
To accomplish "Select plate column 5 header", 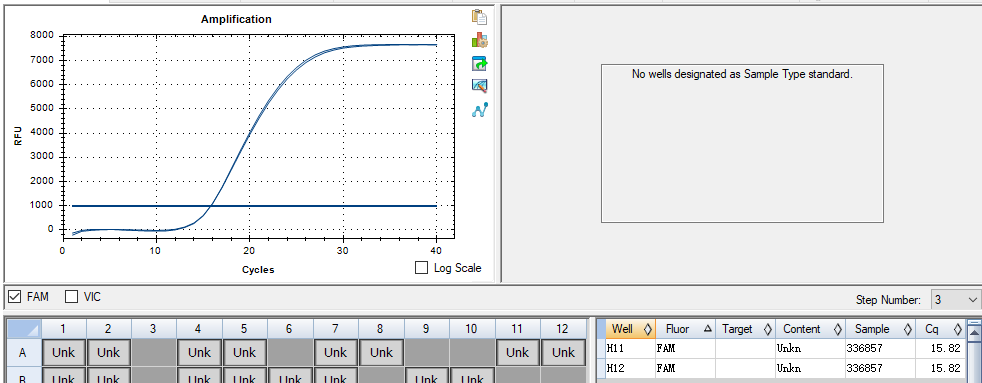I will pos(244,329).
